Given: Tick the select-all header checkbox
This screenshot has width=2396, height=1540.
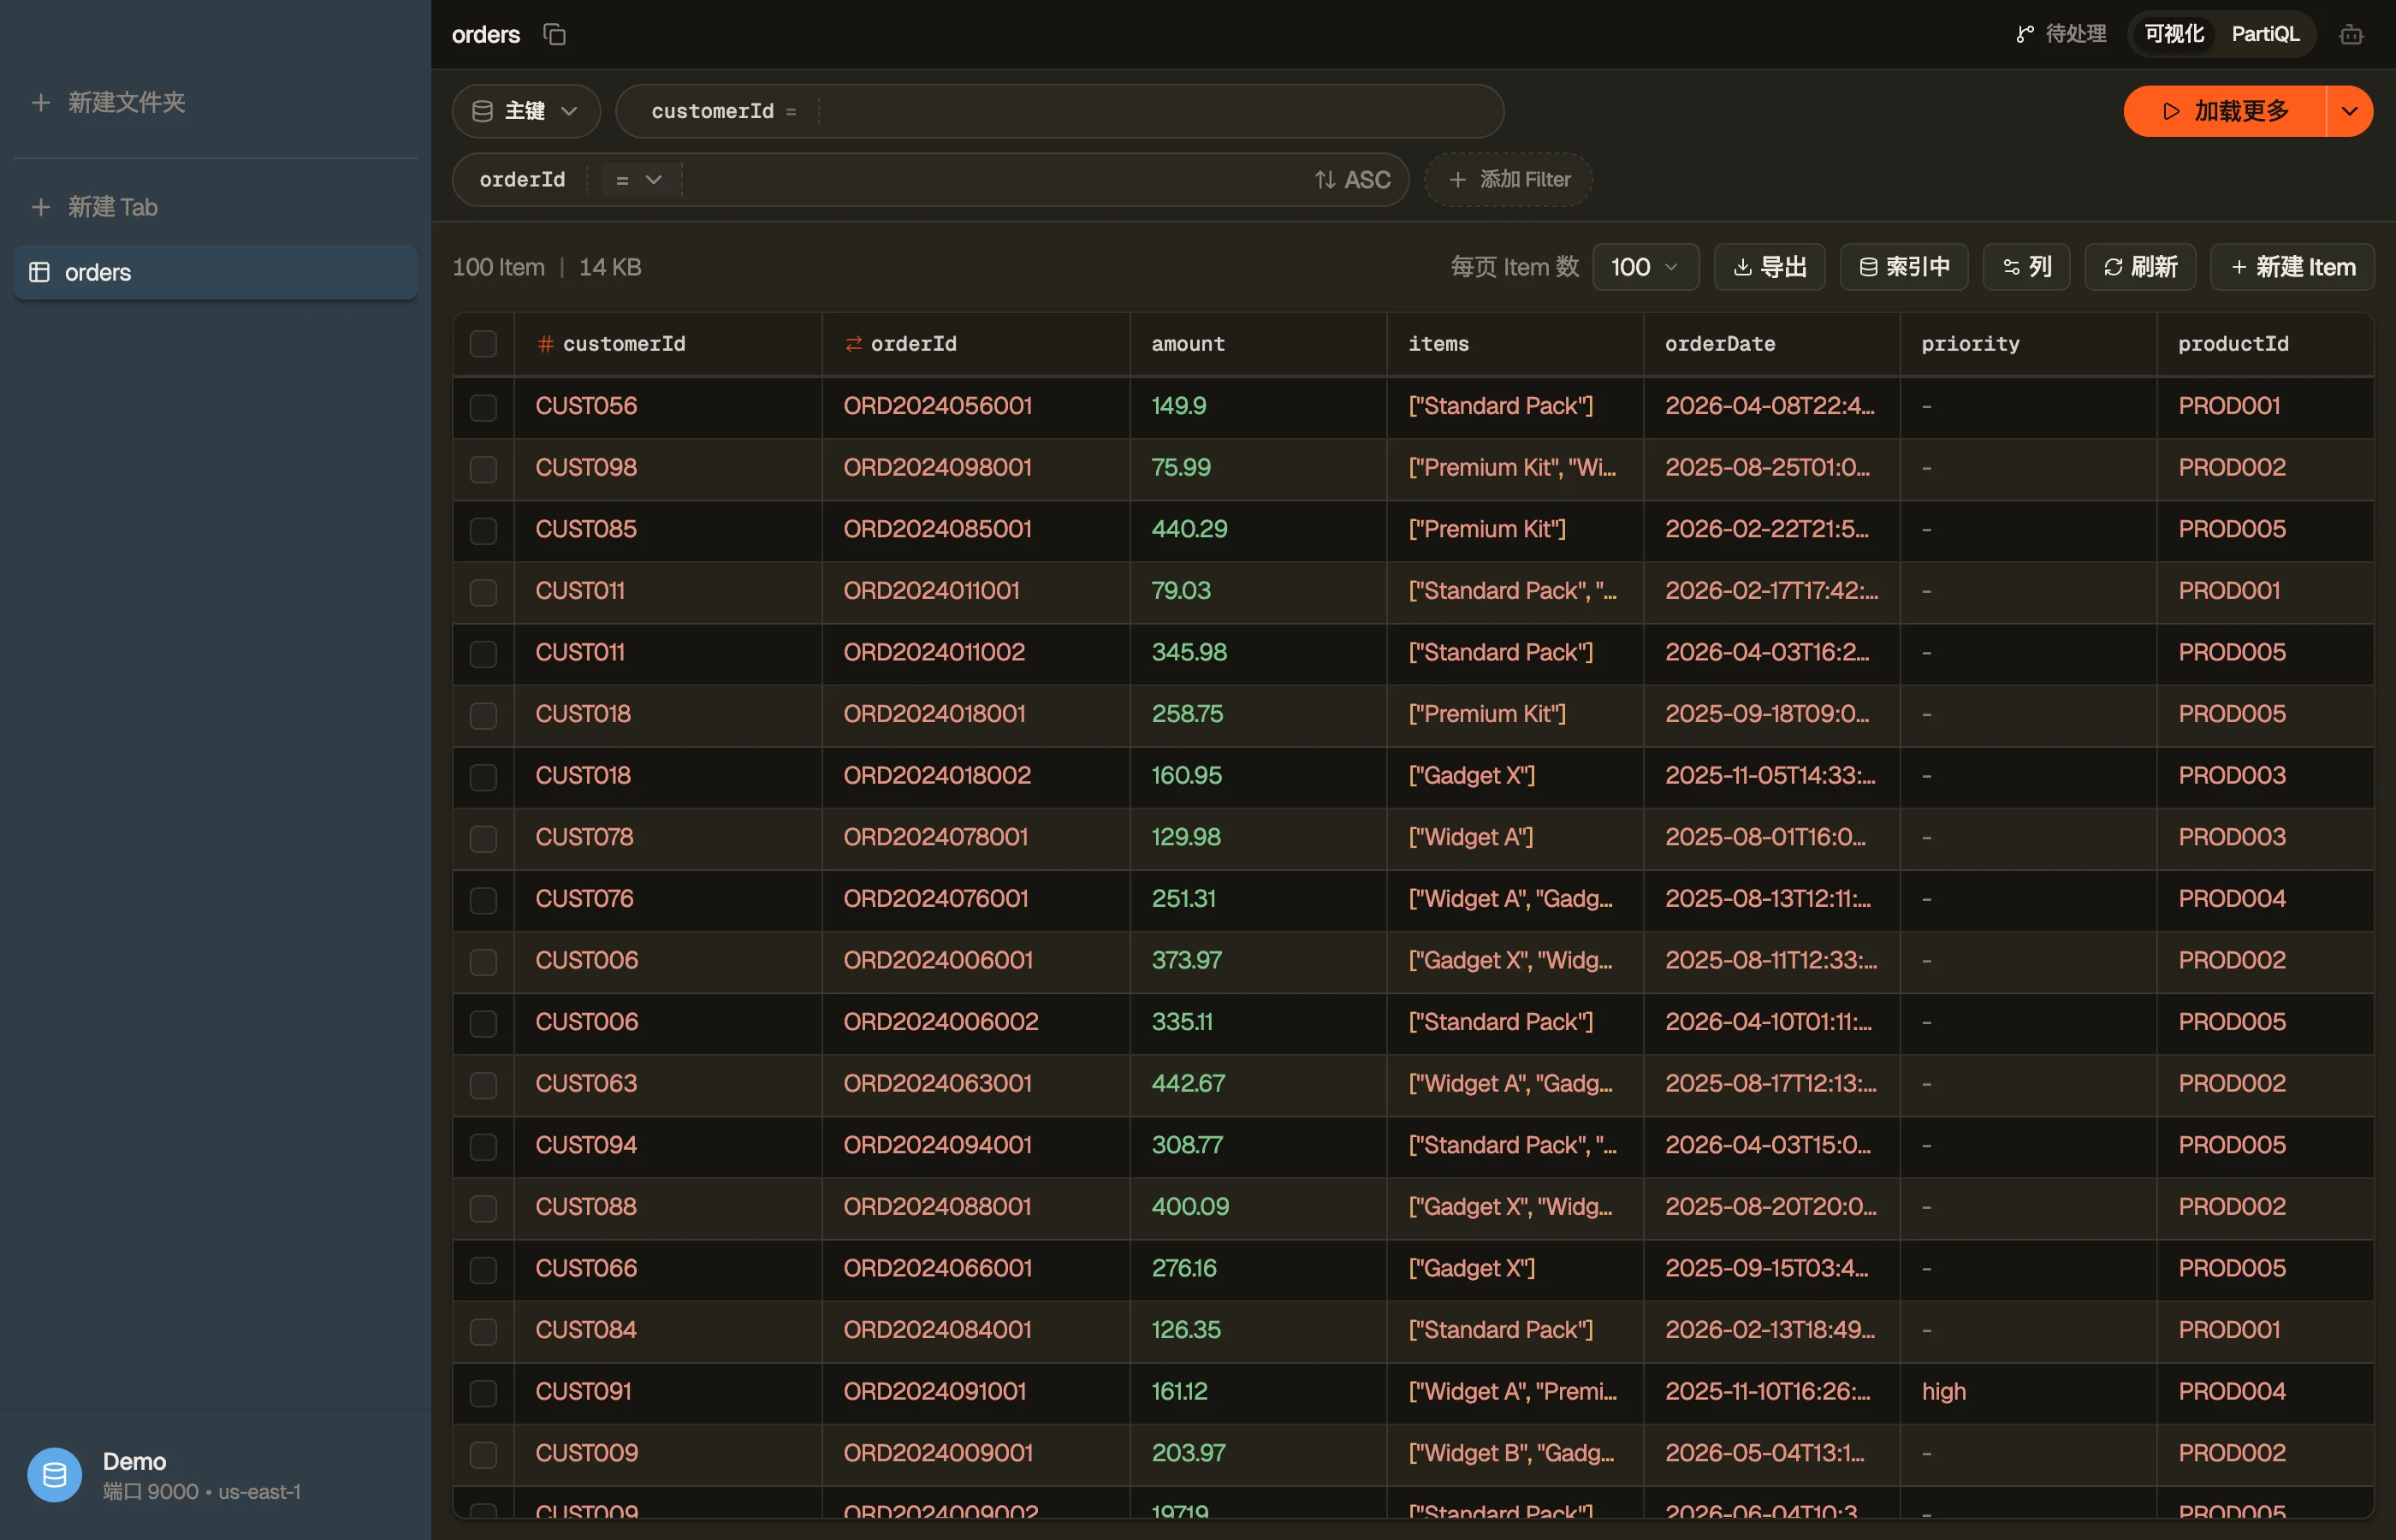Looking at the screenshot, I should pos(483,344).
